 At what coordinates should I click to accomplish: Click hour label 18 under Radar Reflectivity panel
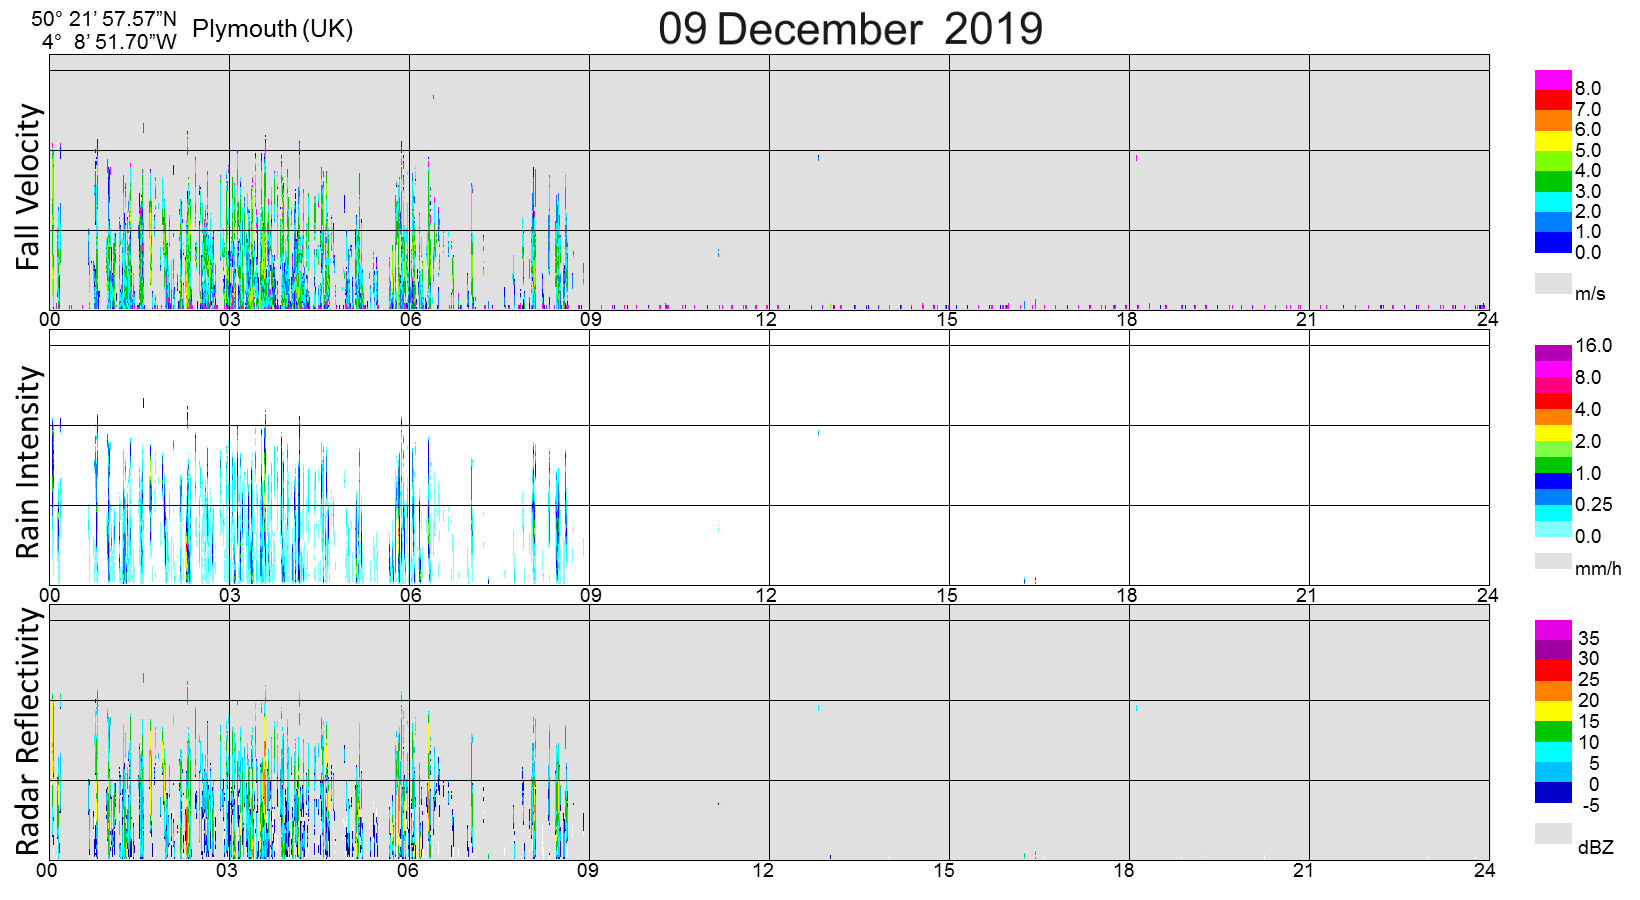1124,870
